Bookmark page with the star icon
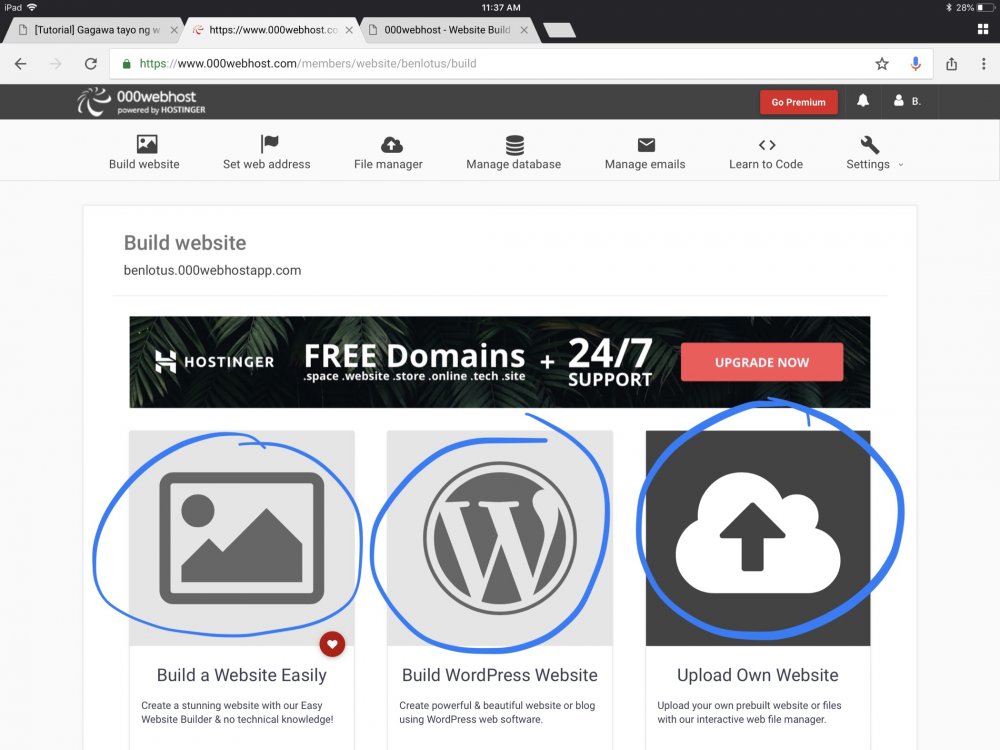Viewport: 1000px width, 750px height. pyautogui.click(x=881, y=64)
